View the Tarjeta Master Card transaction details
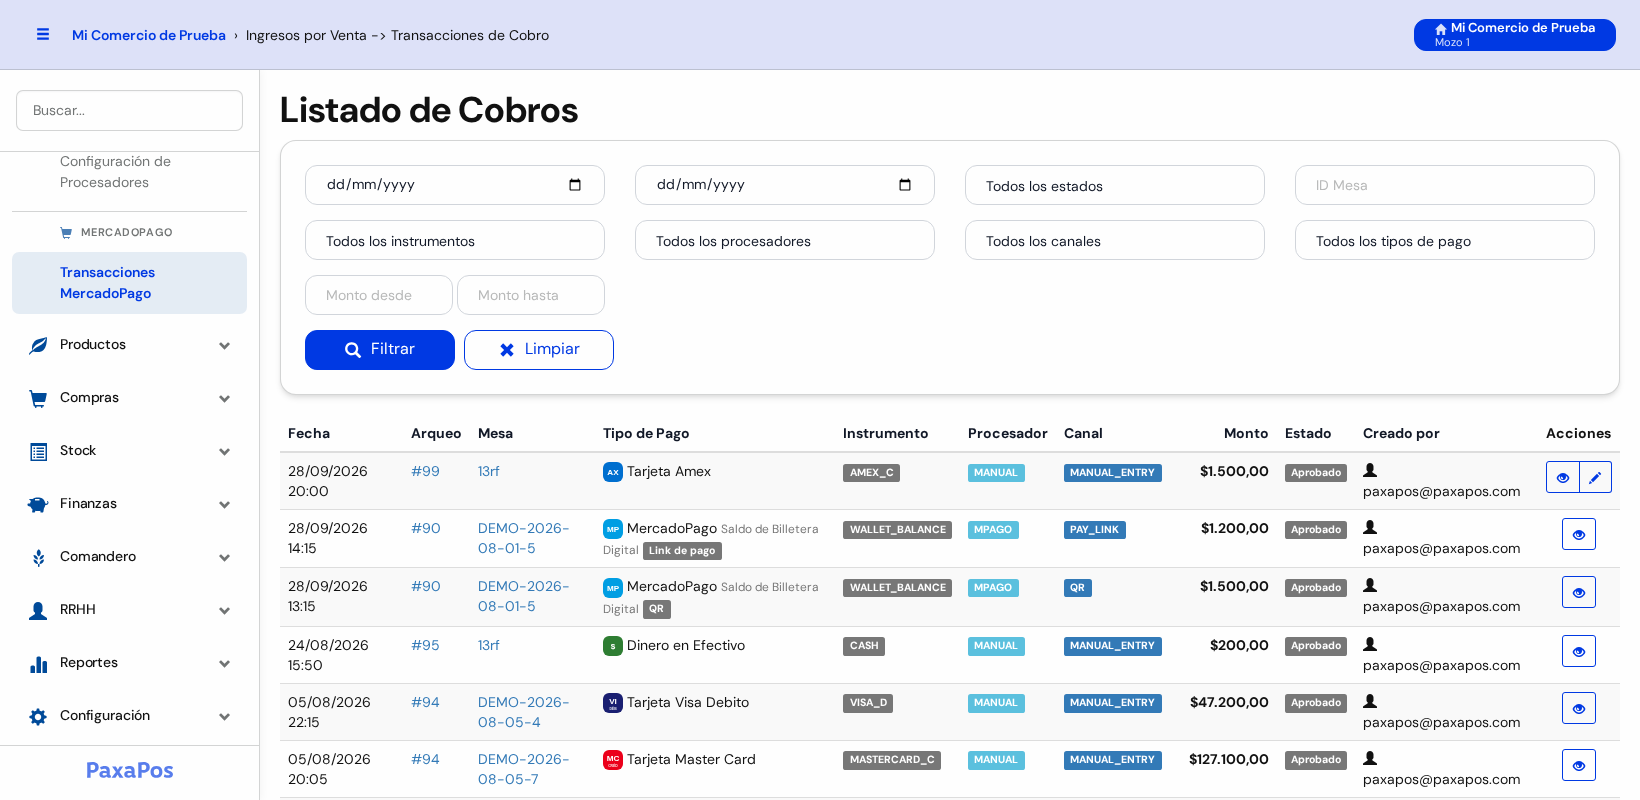Viewport: 1640px width, 800px height. point(1578,765)
